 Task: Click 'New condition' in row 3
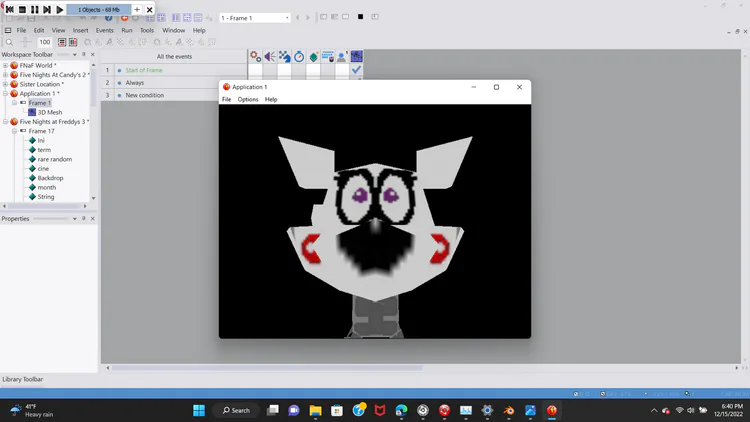point(144,95)
